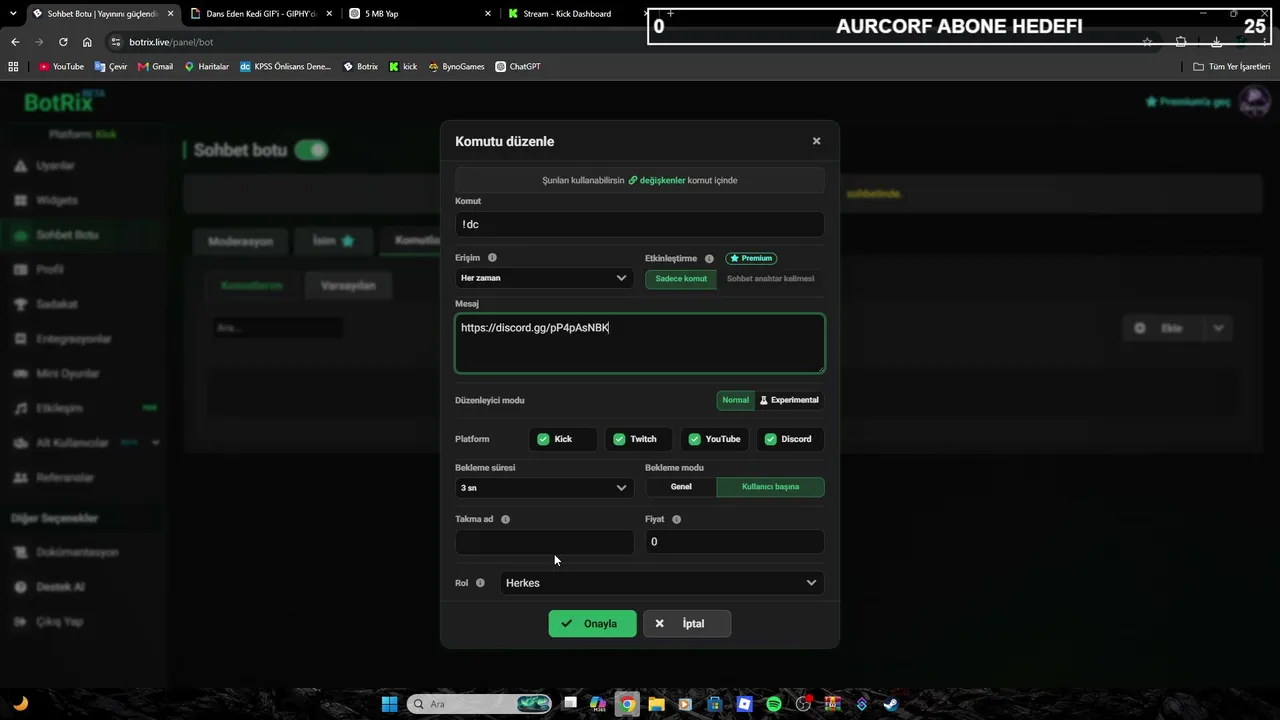Click the Takma ad input field
The image size is (1280, 720).
pyautogui.click(x=544, y=542)
